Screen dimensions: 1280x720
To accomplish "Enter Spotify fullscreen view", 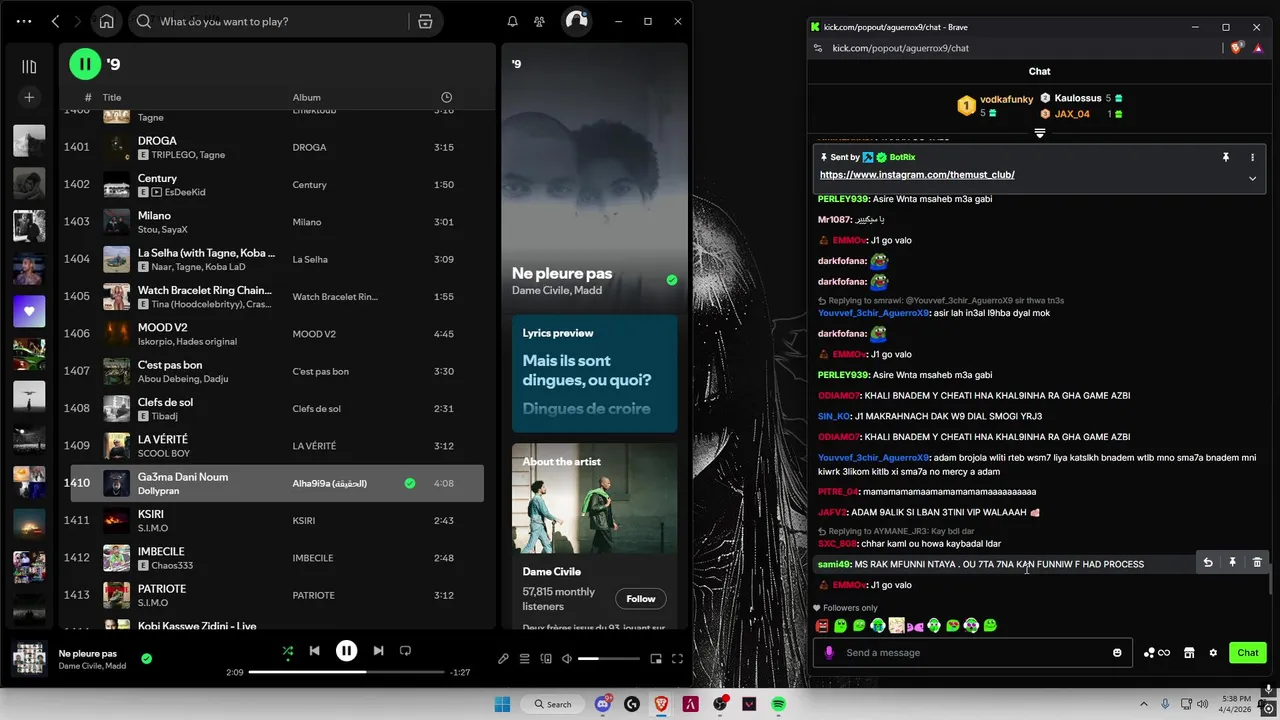I will tap(677, 659).
